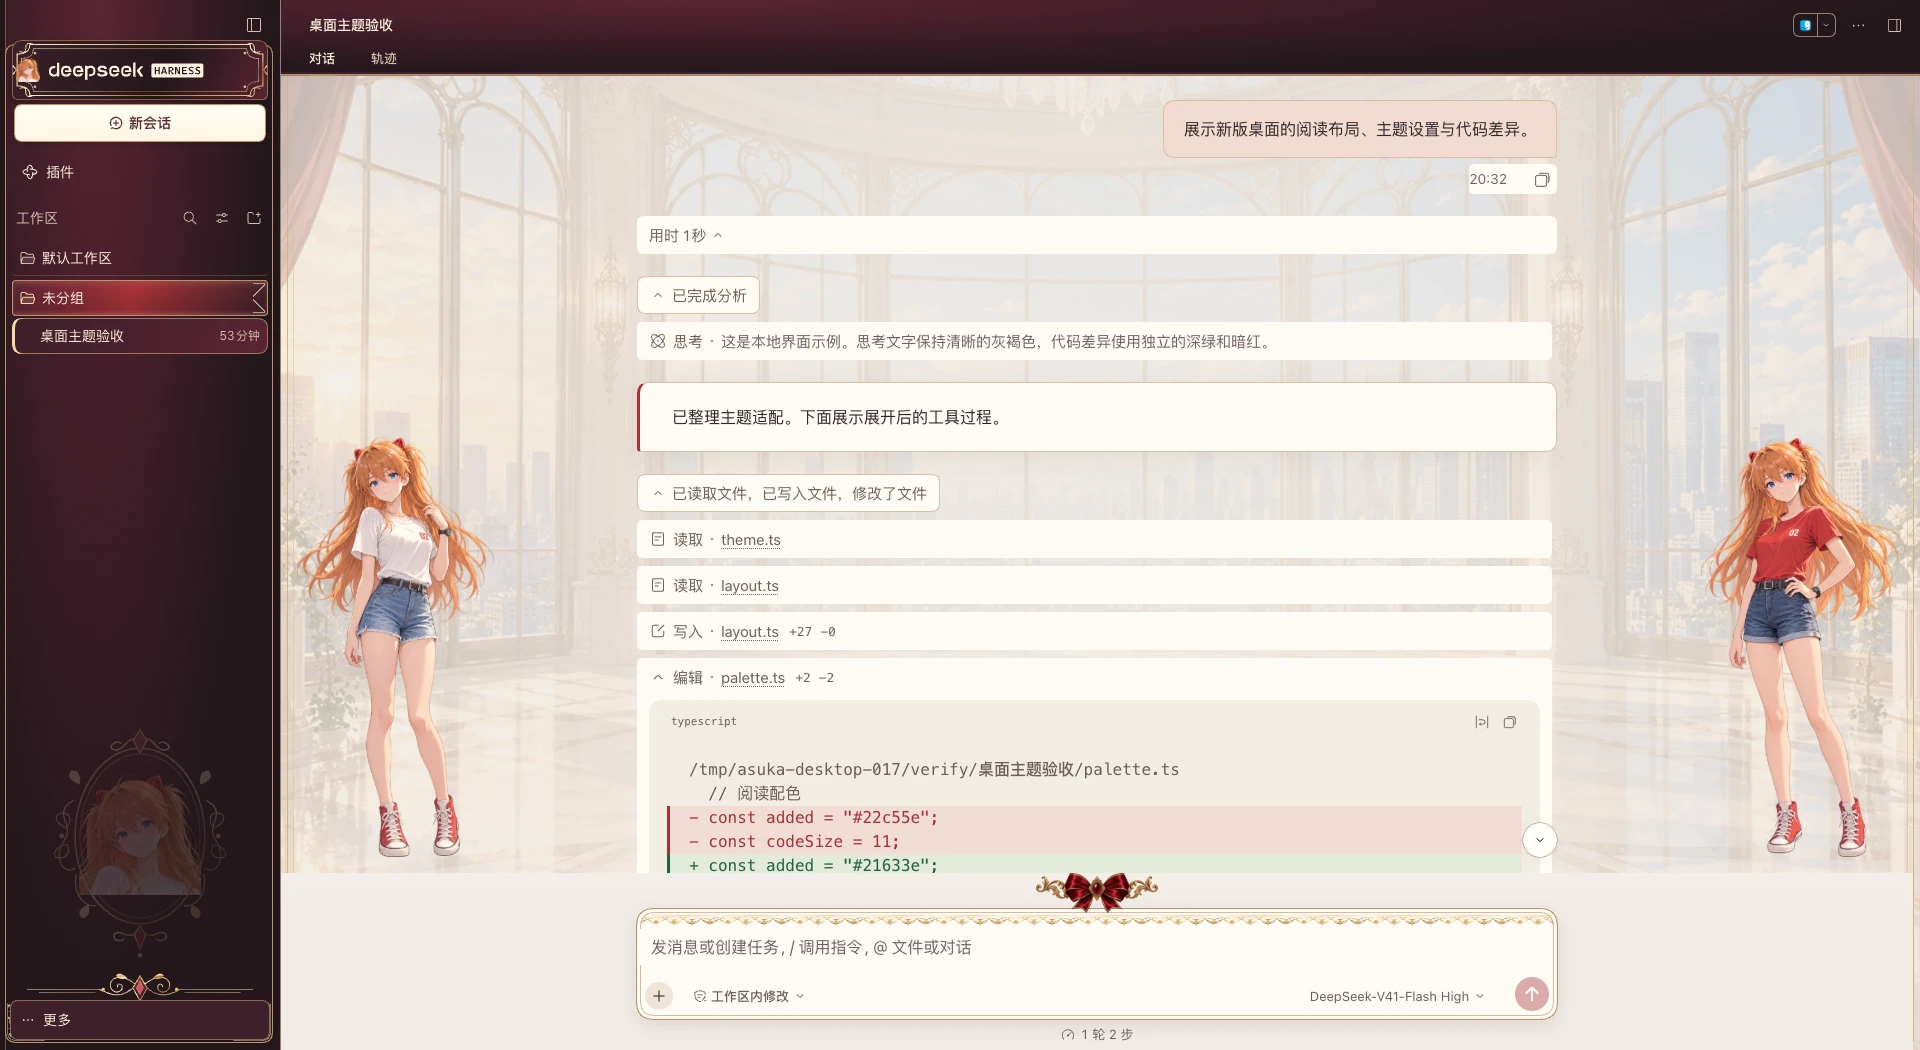Click the write icon next to 写入 layout.ts
The width and height of the screenshot is (1920, 1050).
658,631
